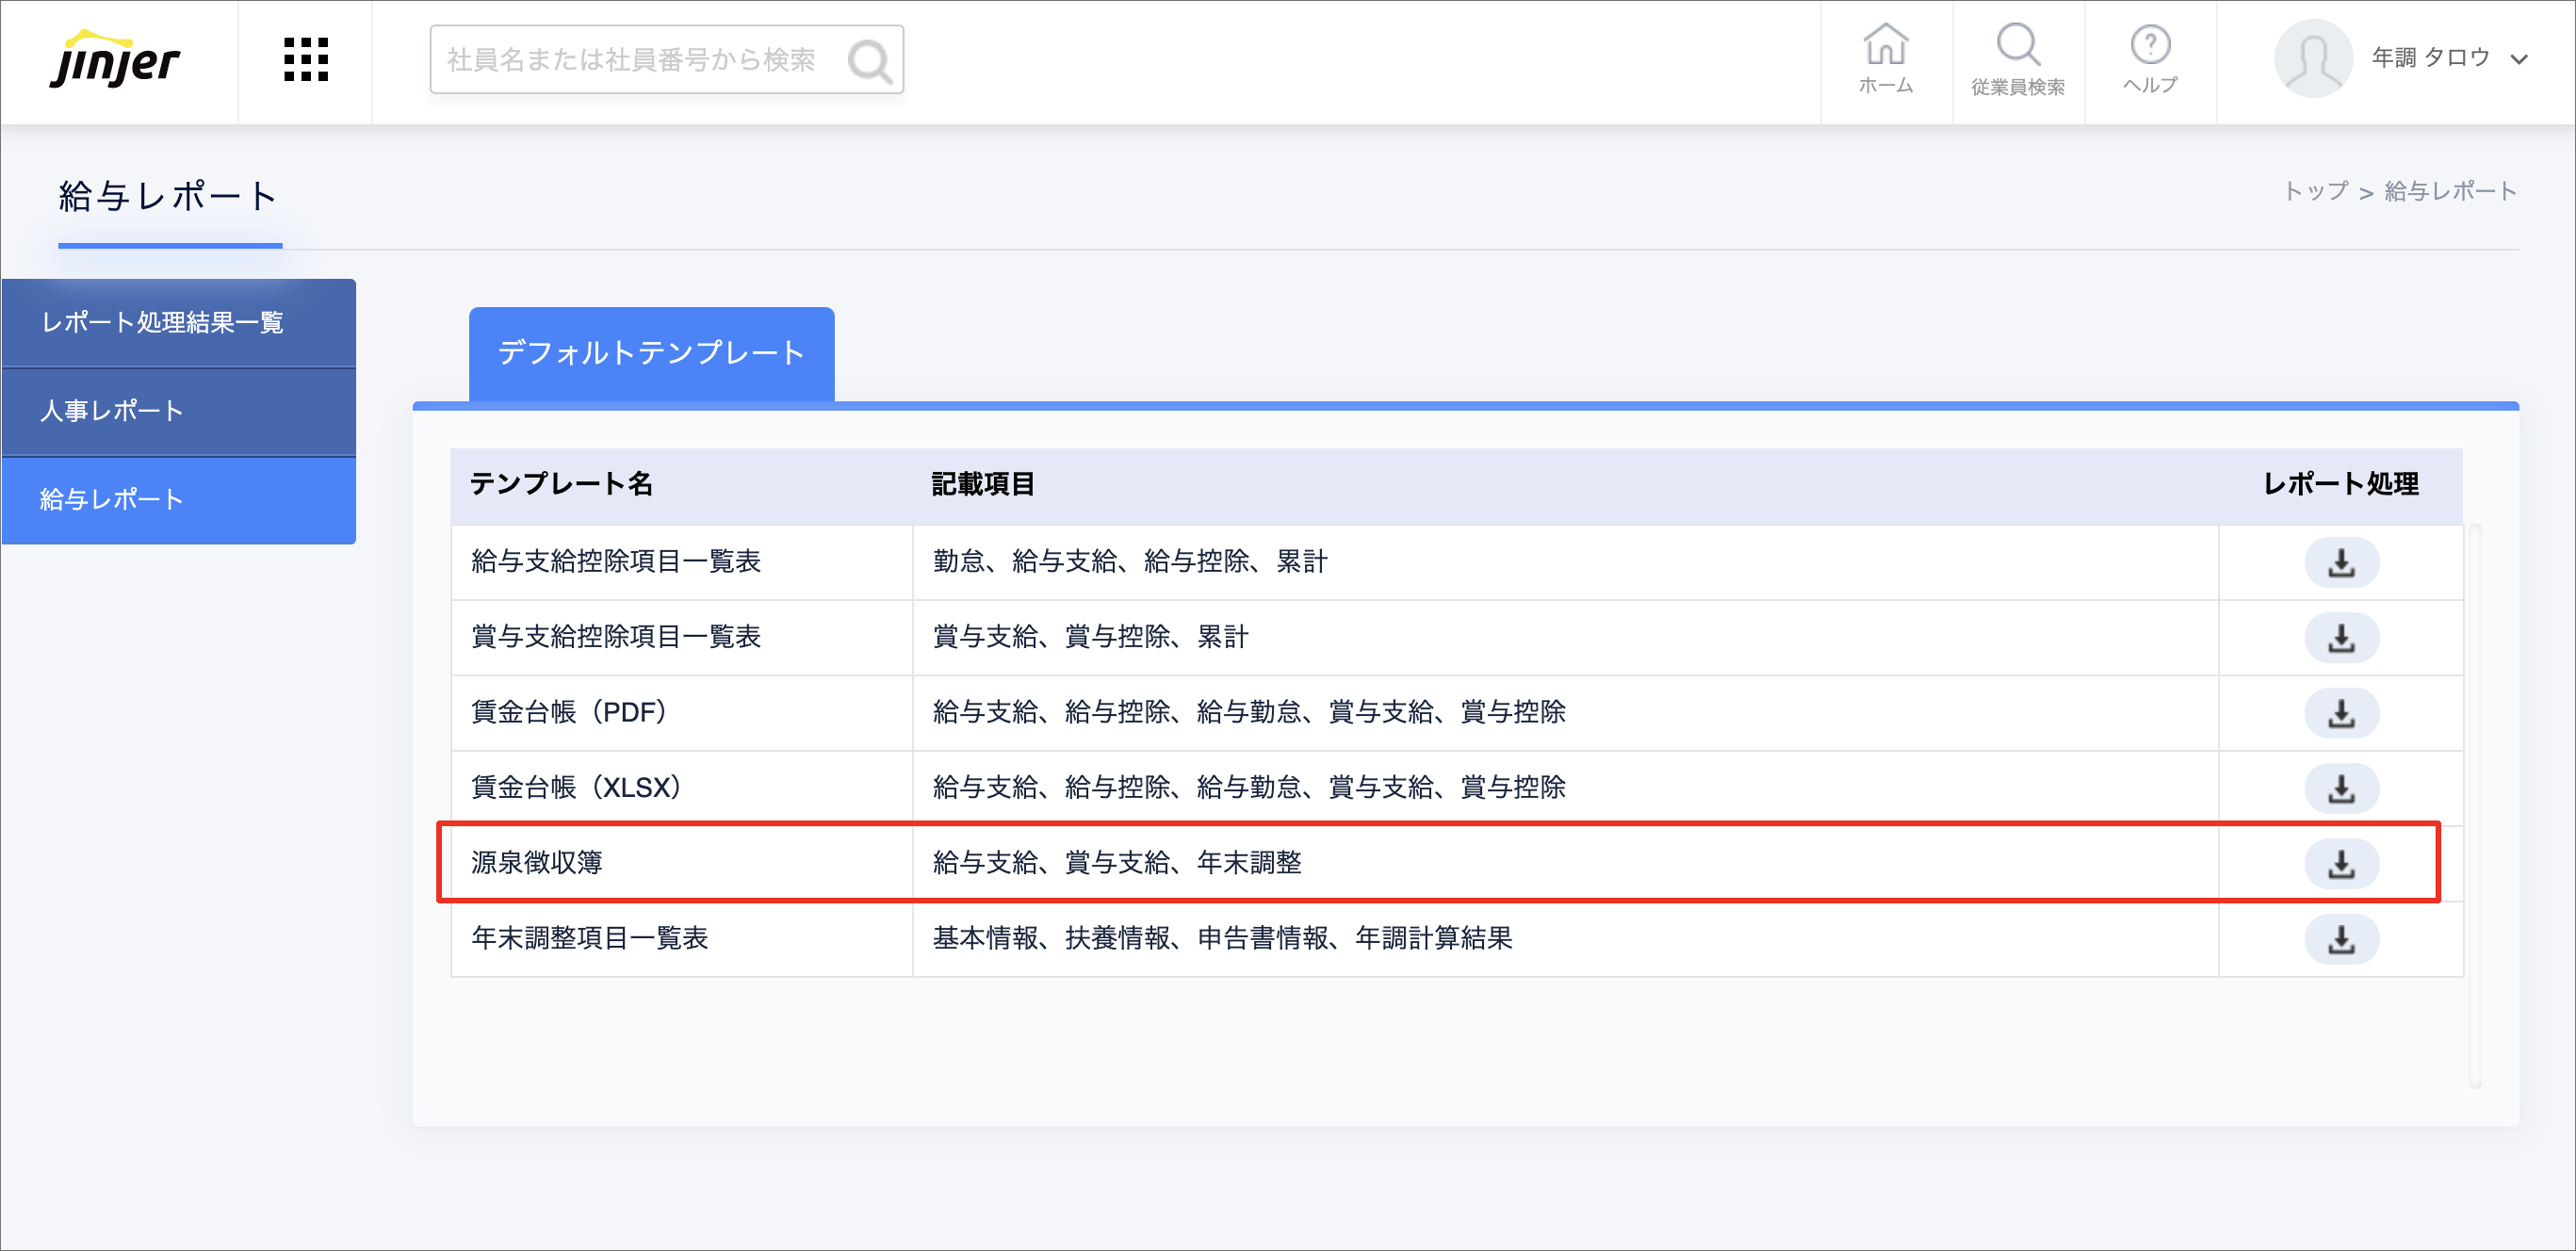Download the 賞与支給控除項目一覧表 report

[x=2340, y=637]
